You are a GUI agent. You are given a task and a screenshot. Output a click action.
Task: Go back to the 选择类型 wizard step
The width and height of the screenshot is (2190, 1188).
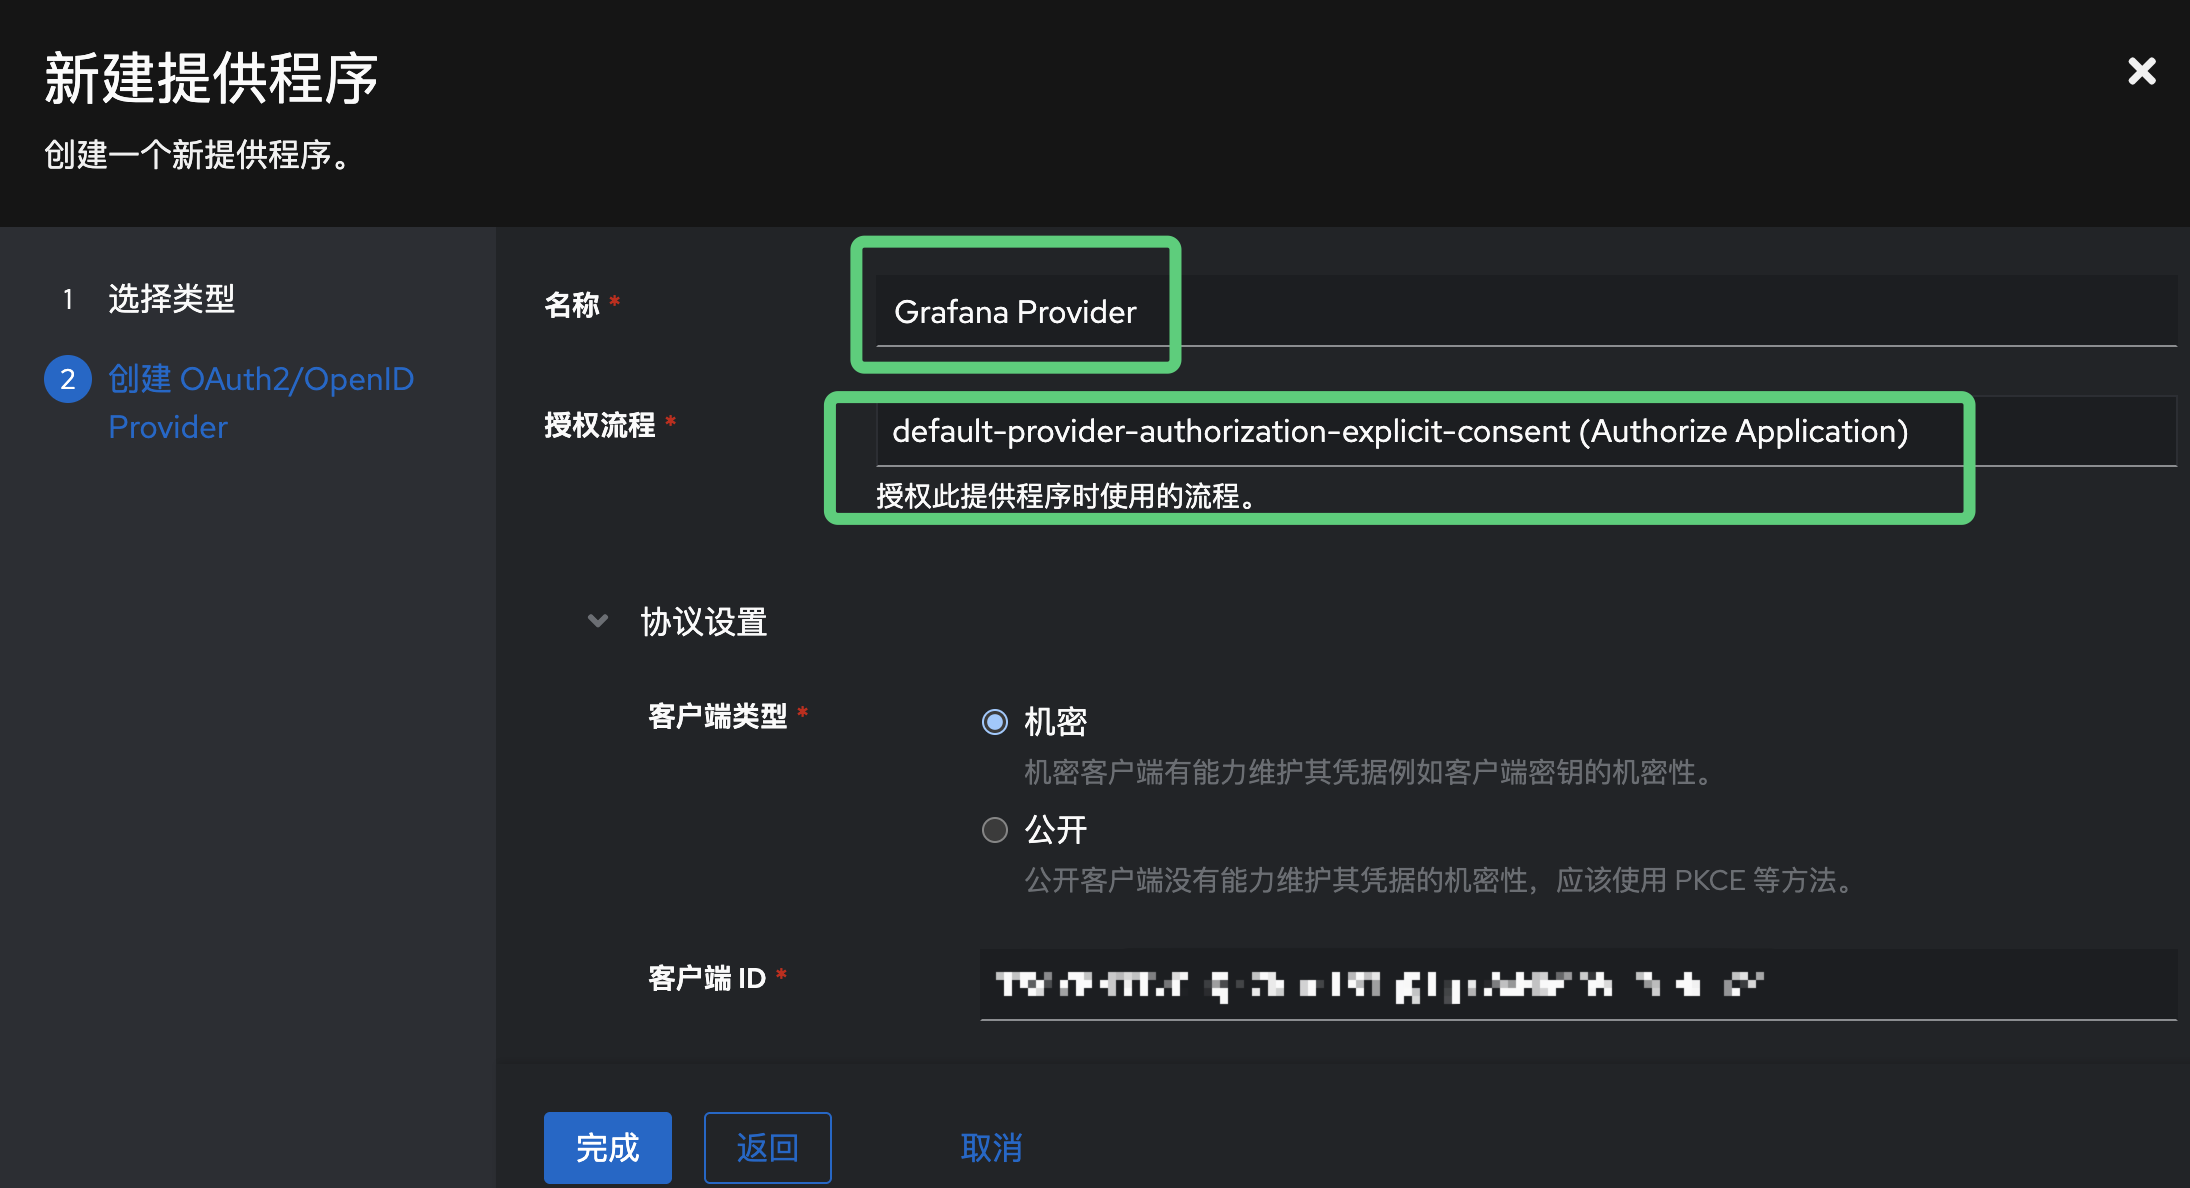point(171,299)
